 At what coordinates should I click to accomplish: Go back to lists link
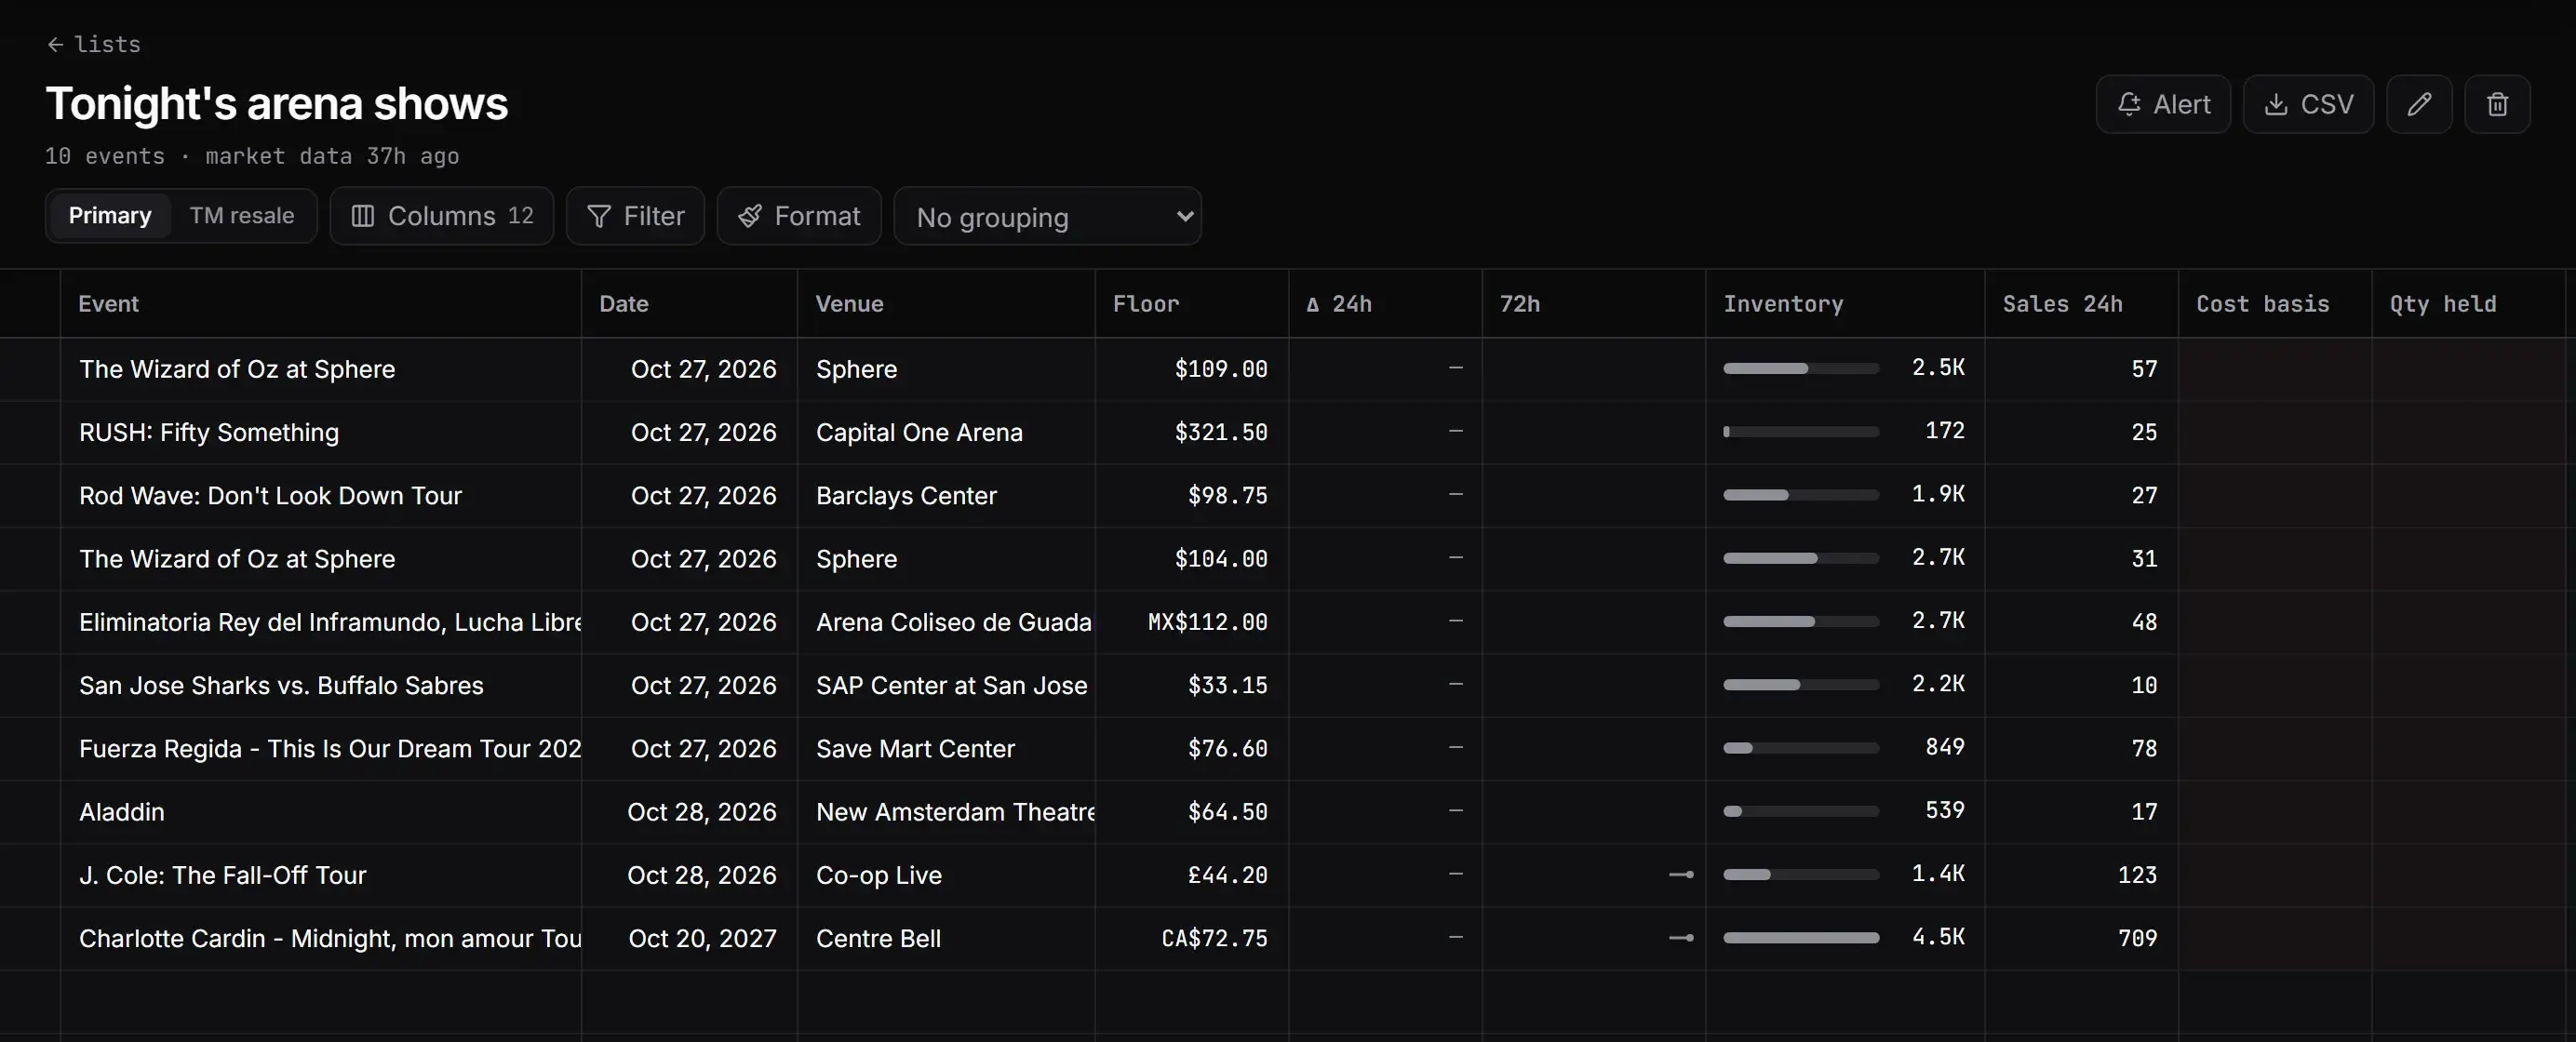(x=93, y=44)
